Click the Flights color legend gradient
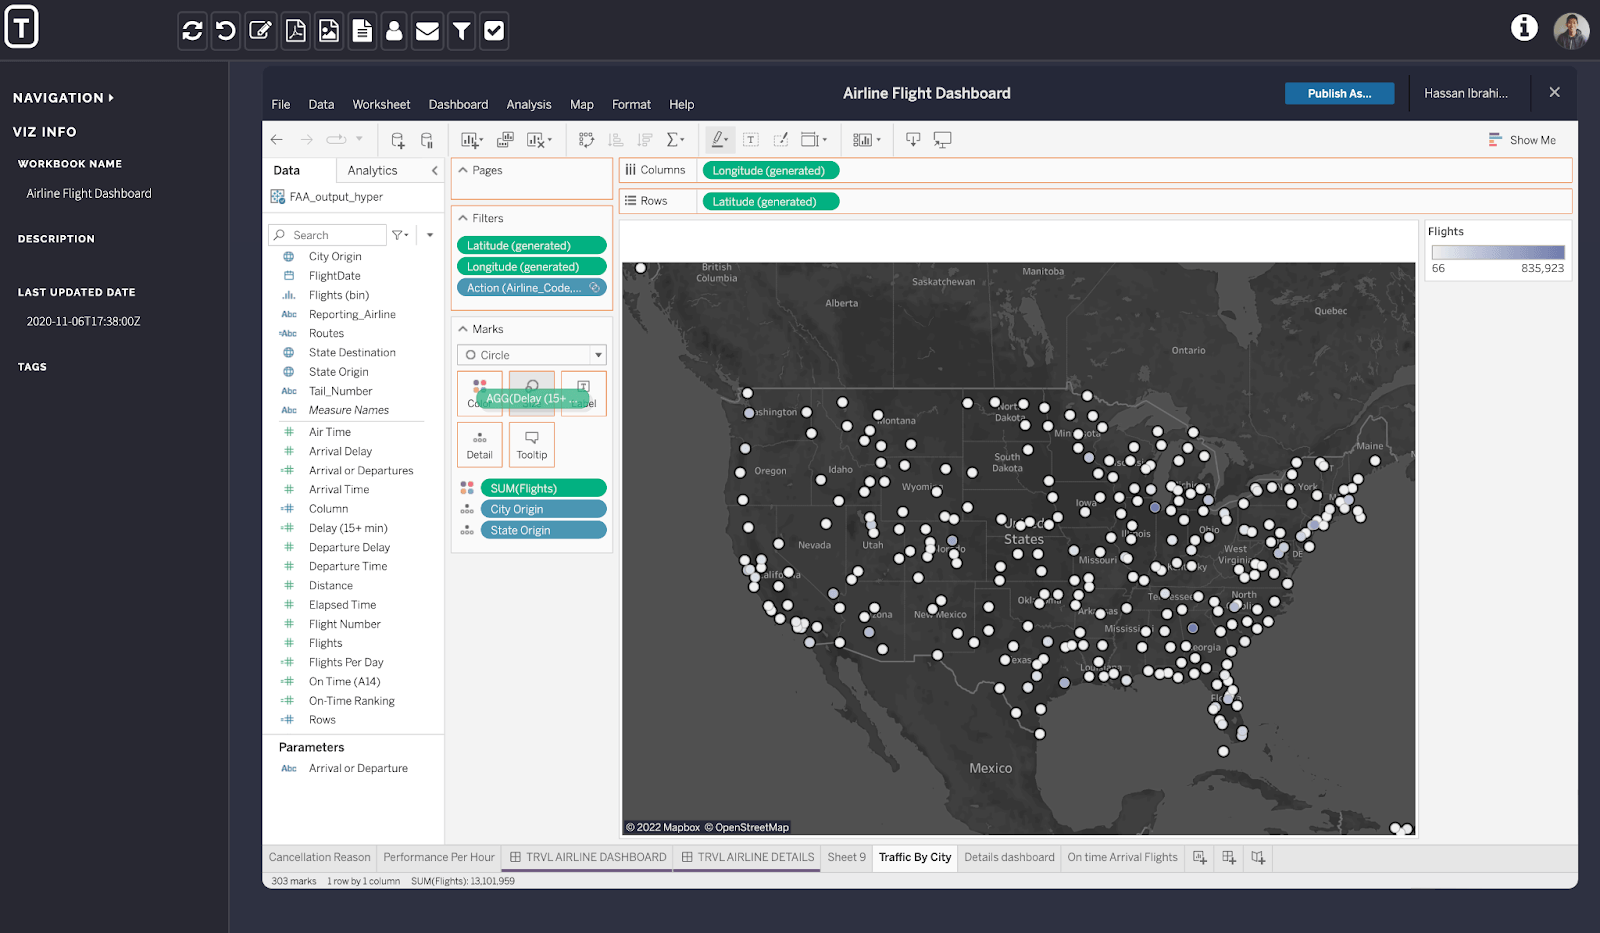Viewport: 1600px width, 933px height. coord(1497,251)
